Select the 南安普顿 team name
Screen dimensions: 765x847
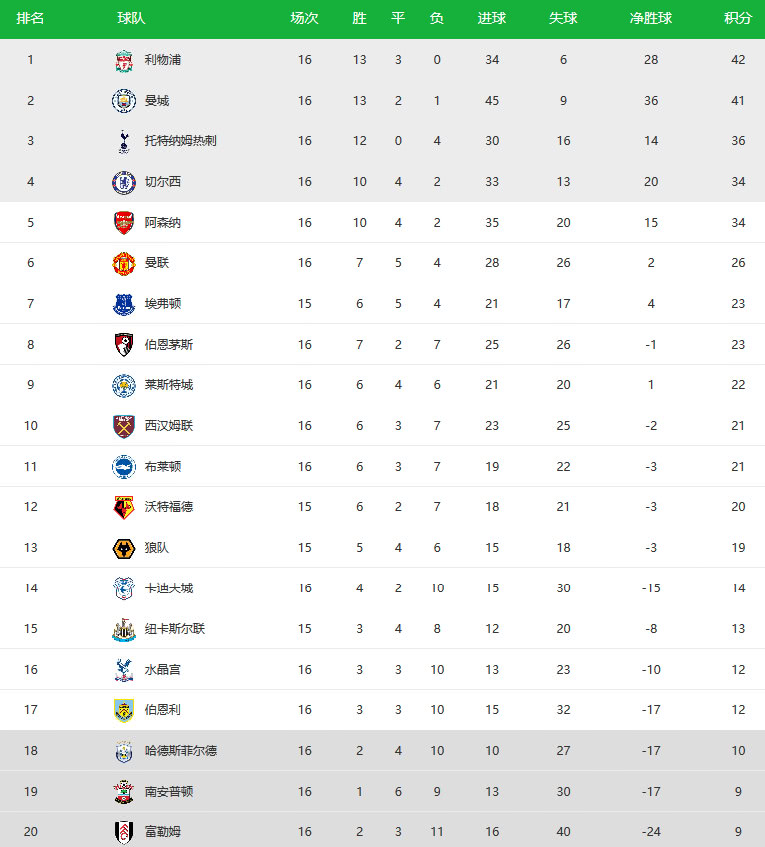click(x=169, y=792)
